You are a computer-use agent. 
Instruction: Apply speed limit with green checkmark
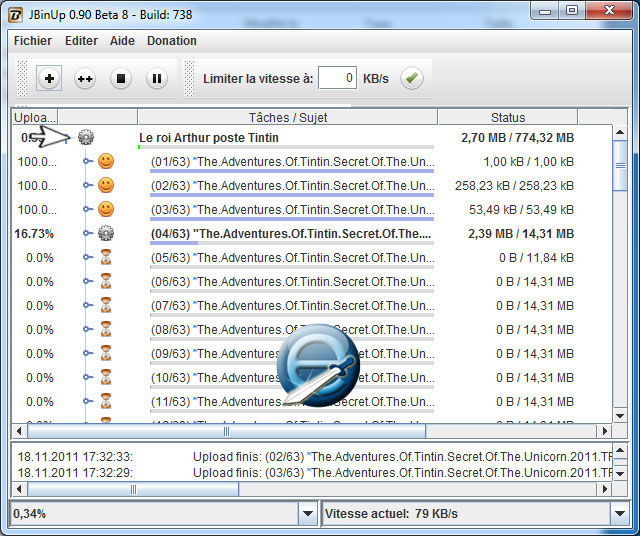[x=411, y=78]
